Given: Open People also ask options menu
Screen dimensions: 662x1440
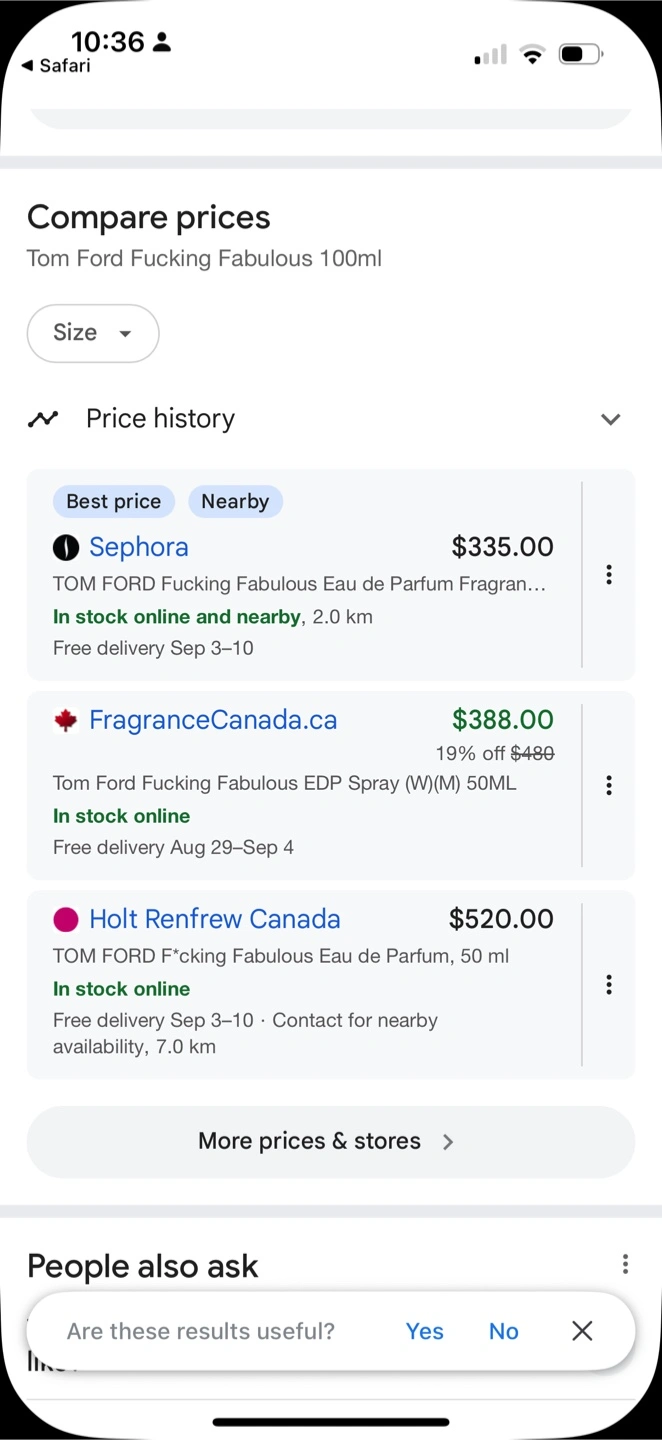Looking at the screenshot, I should pos(625,1264).
